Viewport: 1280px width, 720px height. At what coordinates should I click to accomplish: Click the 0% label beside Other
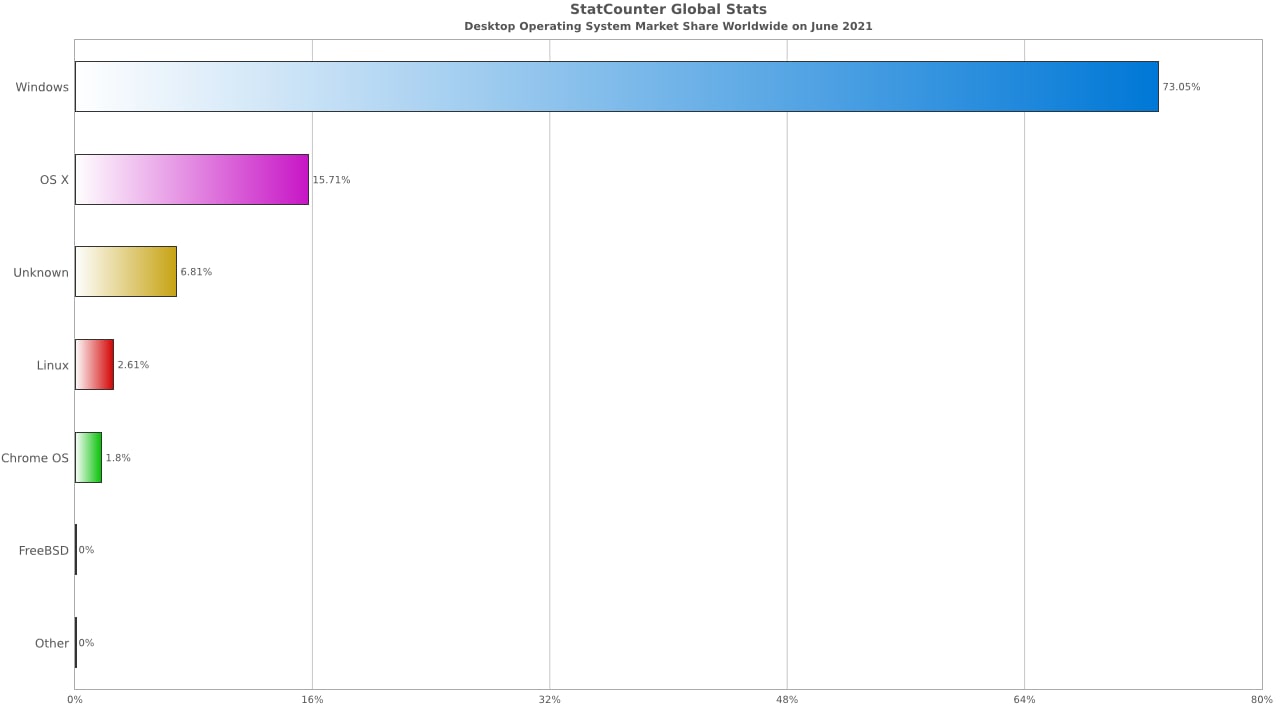click(x=86, y=643)
